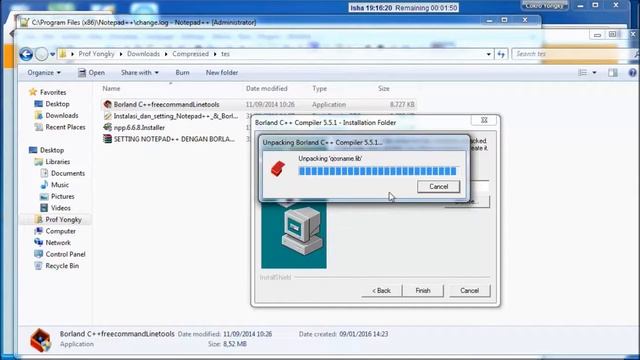The image size is (640, 360).
Task: Click the Back button in installer
Action: [381, 291]
